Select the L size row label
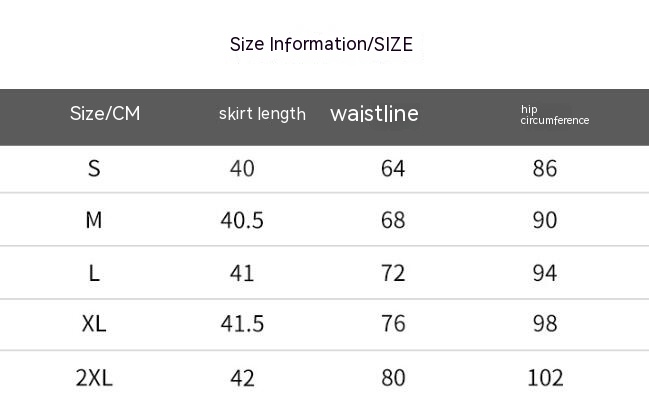The width and height of the screenshot is (649, 408). click(x=94, y=273)
